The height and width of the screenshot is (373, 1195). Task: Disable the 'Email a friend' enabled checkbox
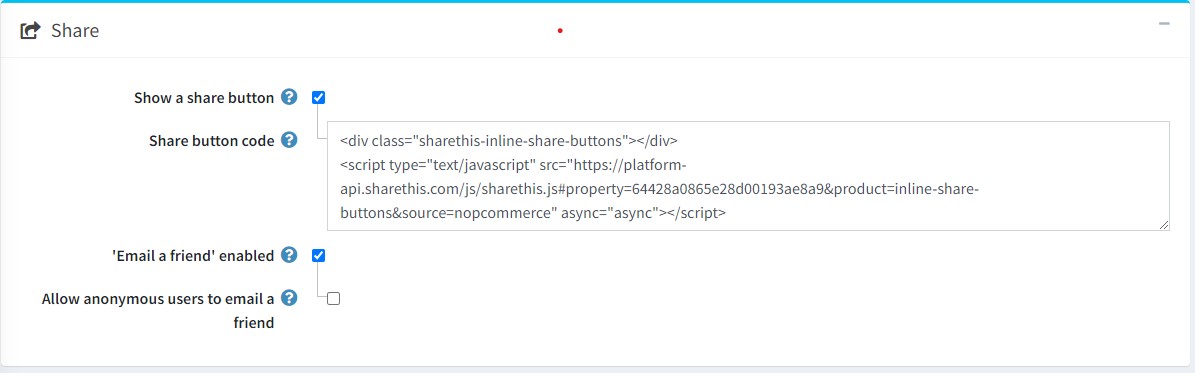click(319, 256)
